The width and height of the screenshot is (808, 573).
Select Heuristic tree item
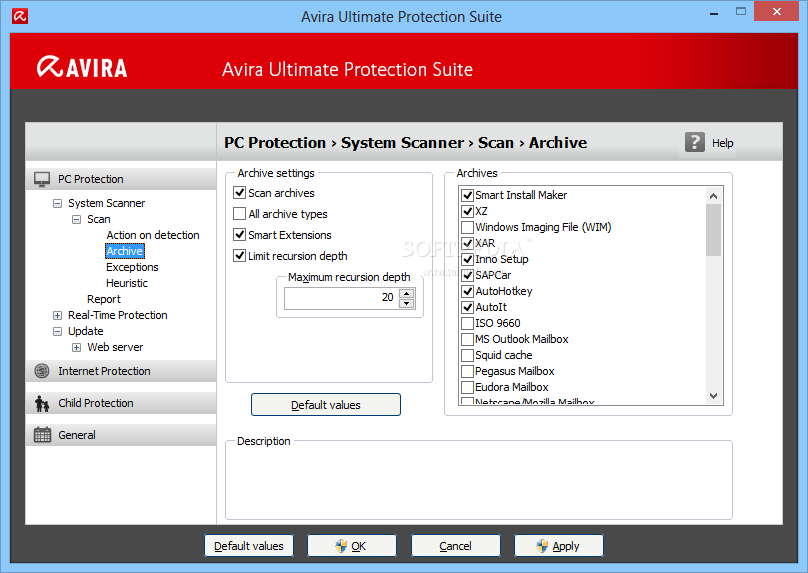[x=127, y=283]
